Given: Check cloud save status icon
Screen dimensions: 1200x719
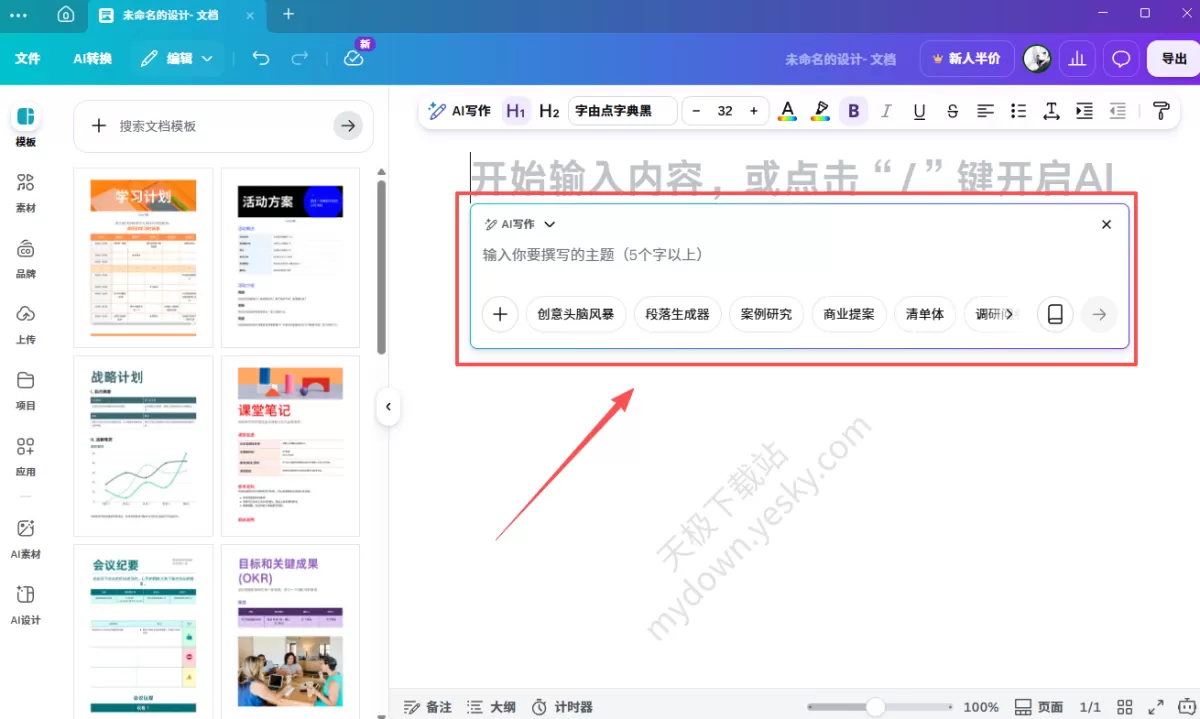Looking at the screenshot, I should tap(354, 58).
